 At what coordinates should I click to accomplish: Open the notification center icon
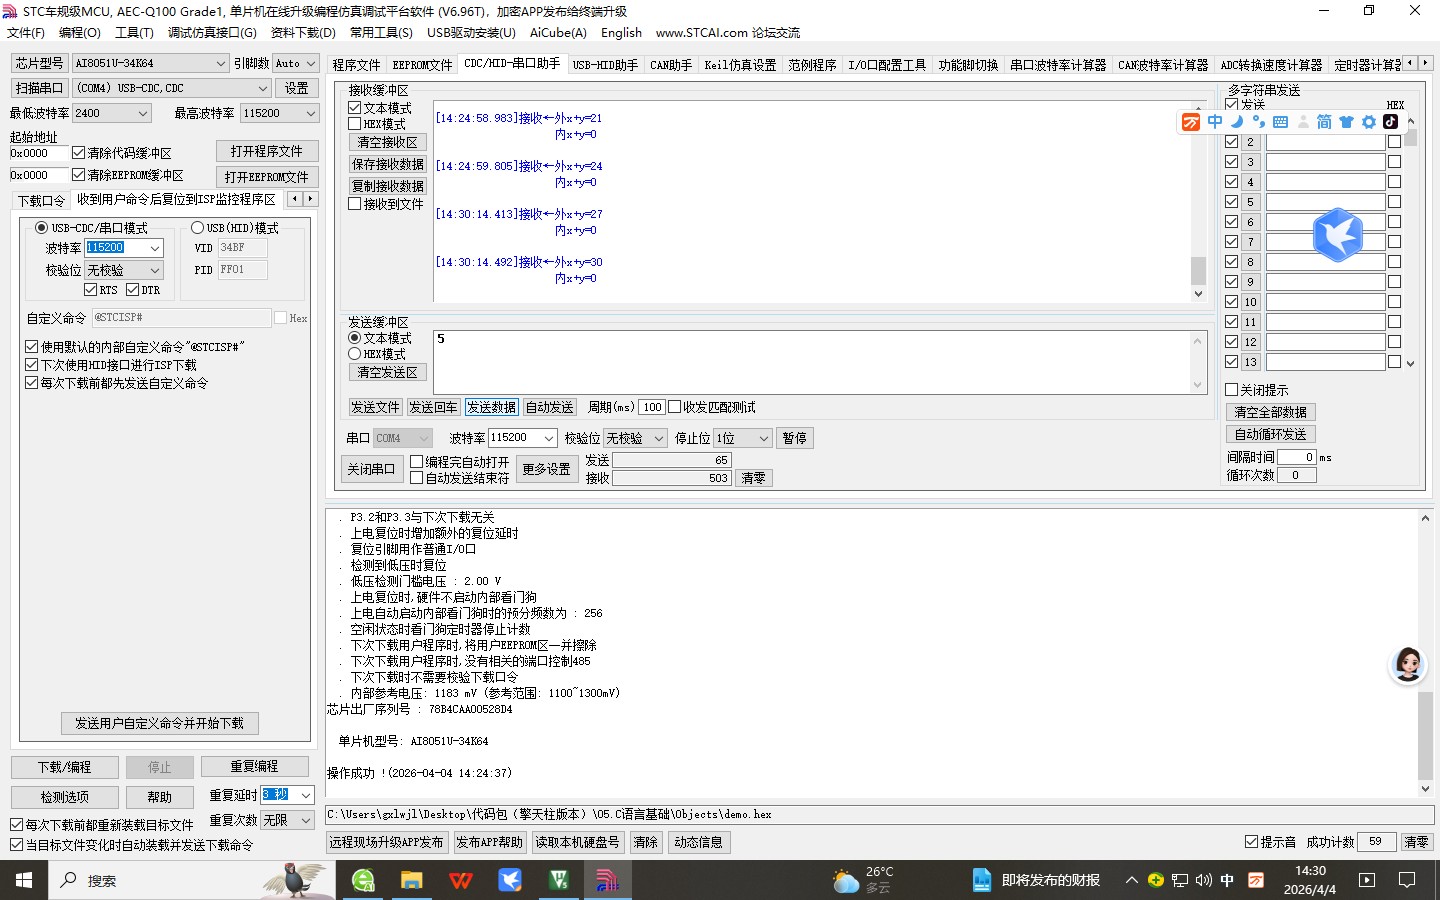click(1407, 880)
